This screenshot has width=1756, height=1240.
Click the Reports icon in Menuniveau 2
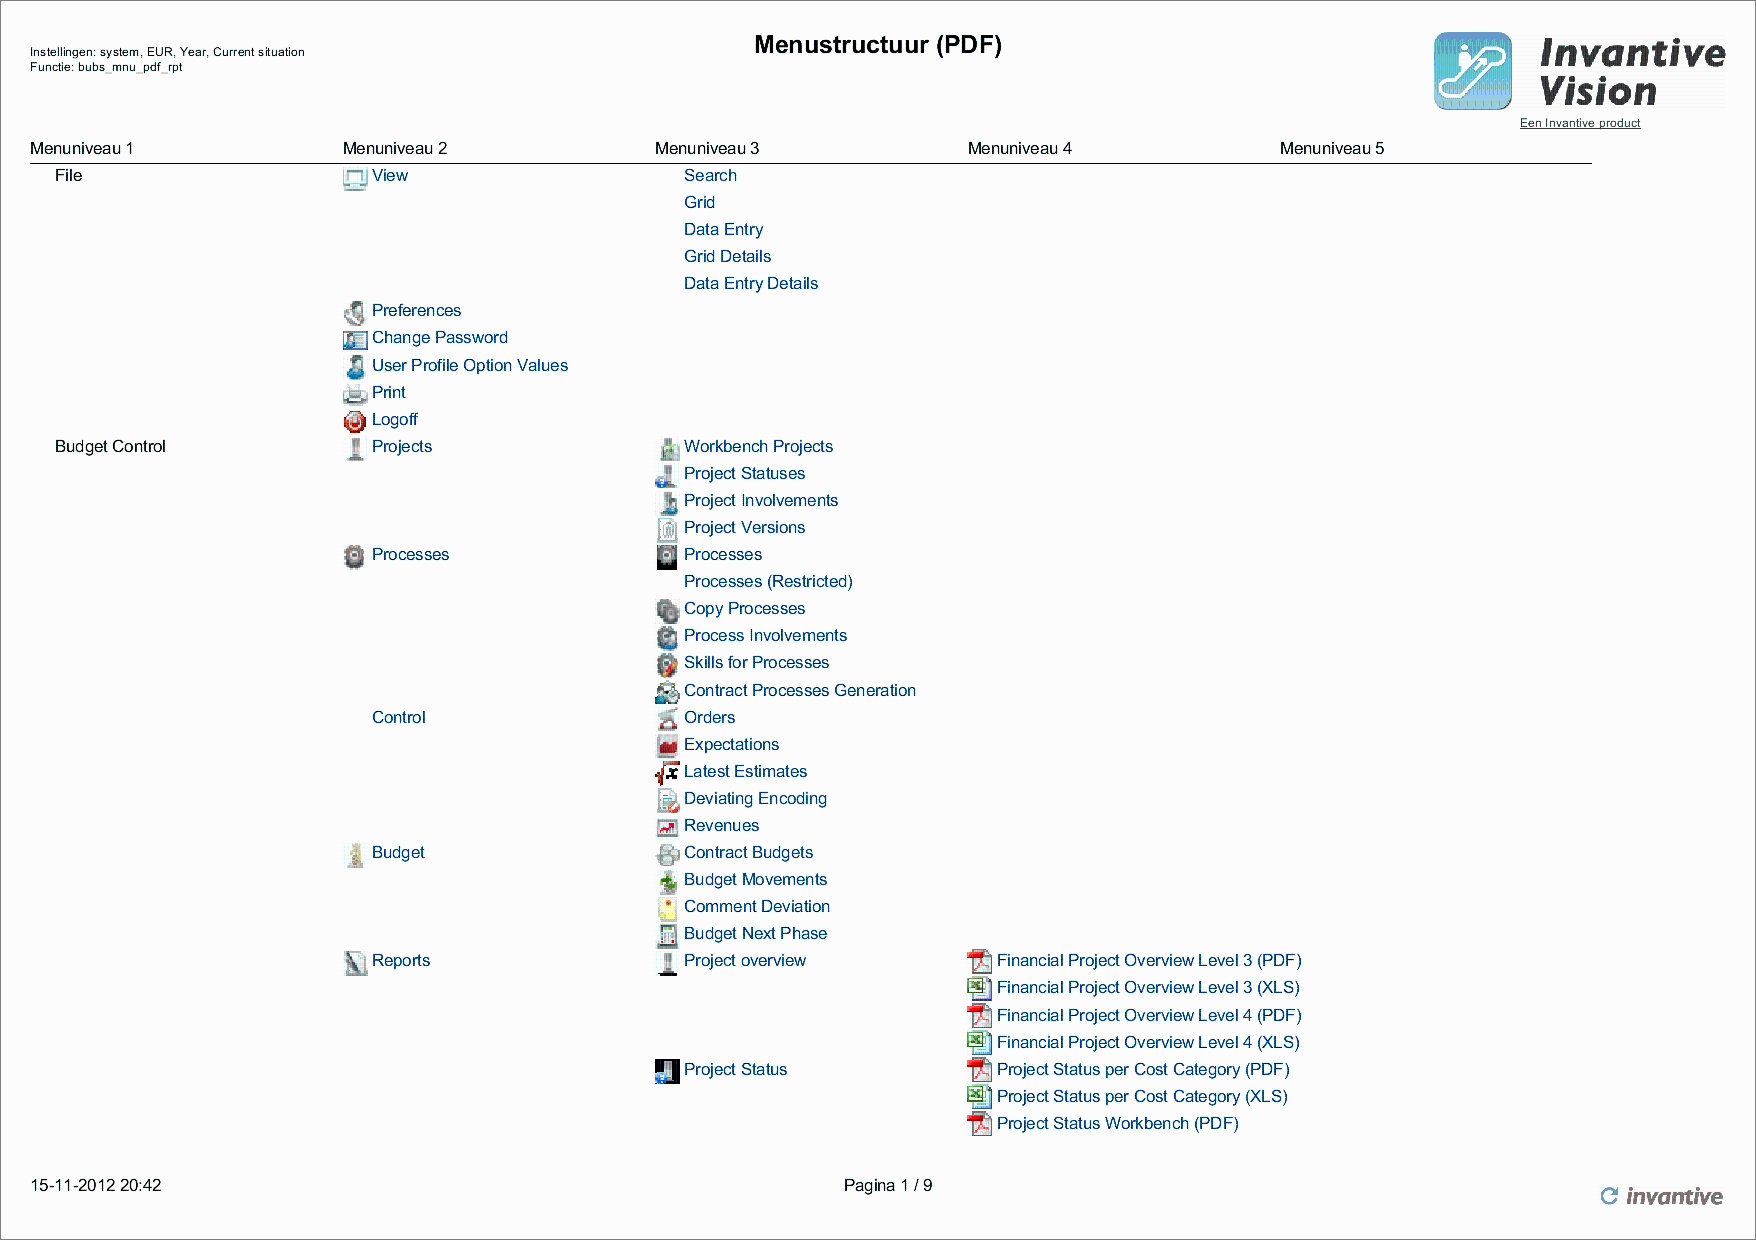coord(355,962)
